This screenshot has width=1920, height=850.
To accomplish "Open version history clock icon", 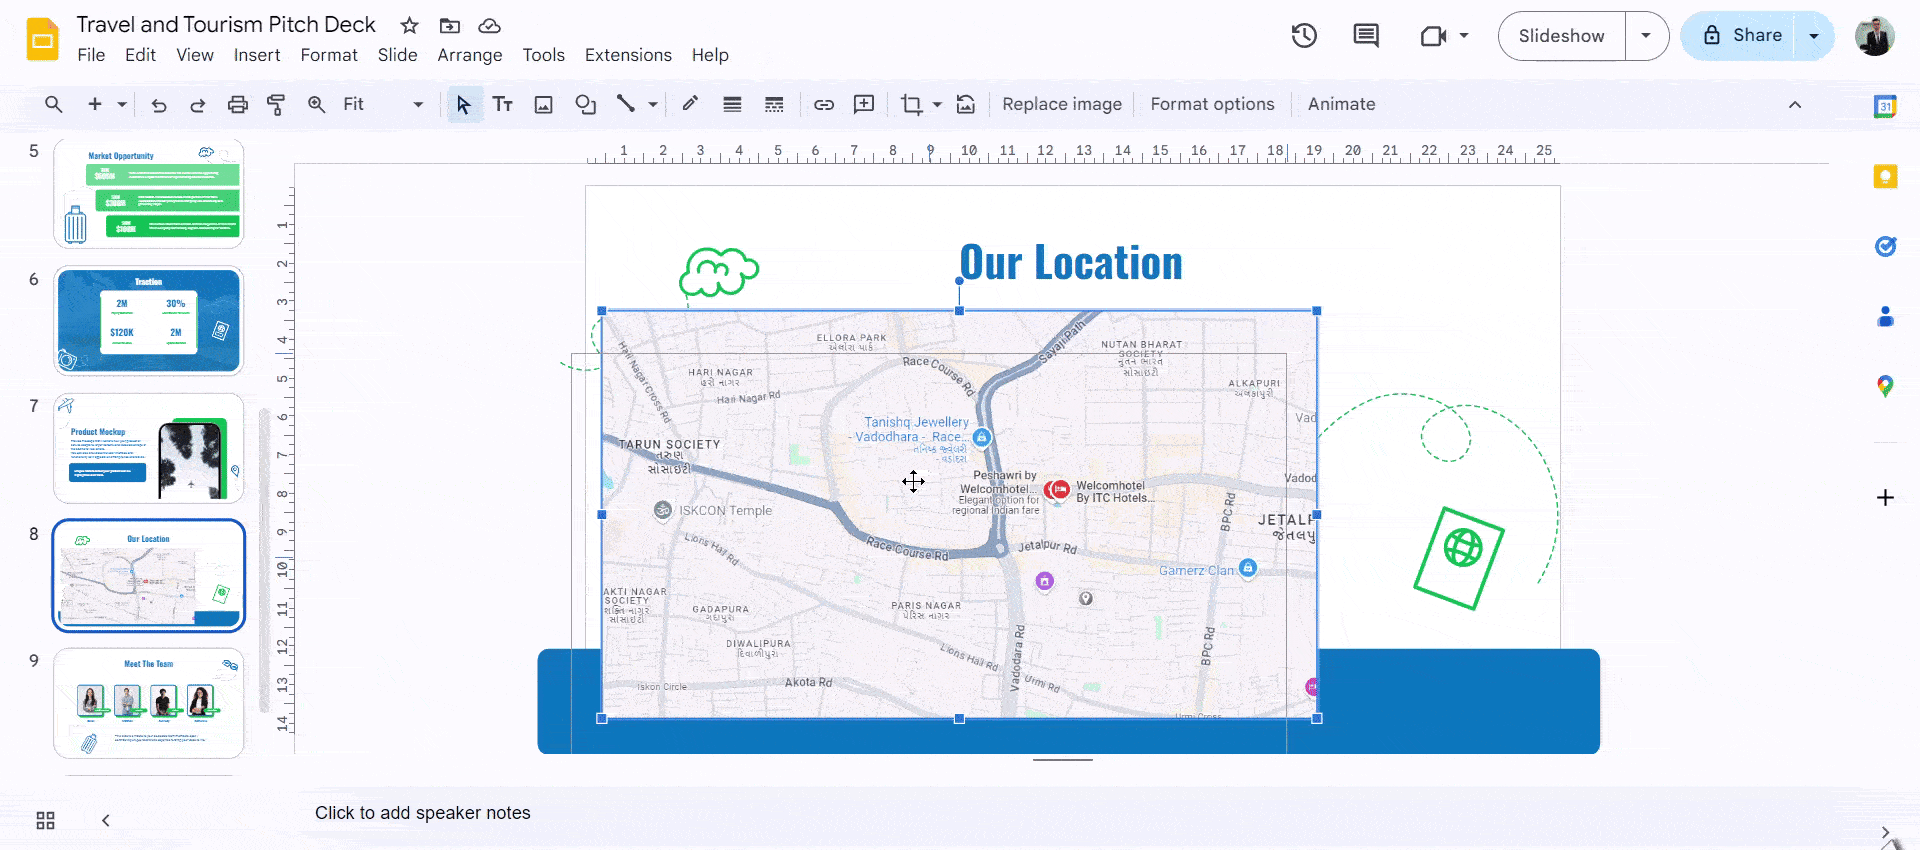I will click(1303, 36).
